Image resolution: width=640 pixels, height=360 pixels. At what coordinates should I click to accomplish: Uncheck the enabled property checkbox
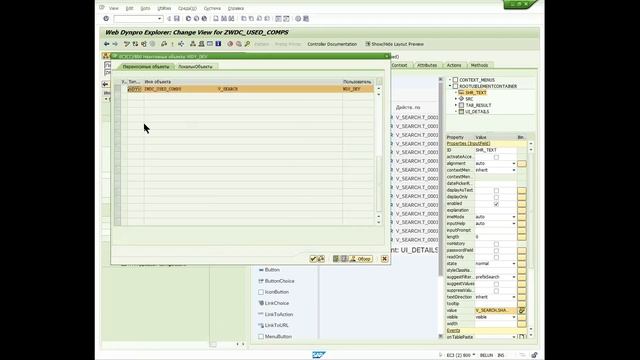[x=496, y=204]
